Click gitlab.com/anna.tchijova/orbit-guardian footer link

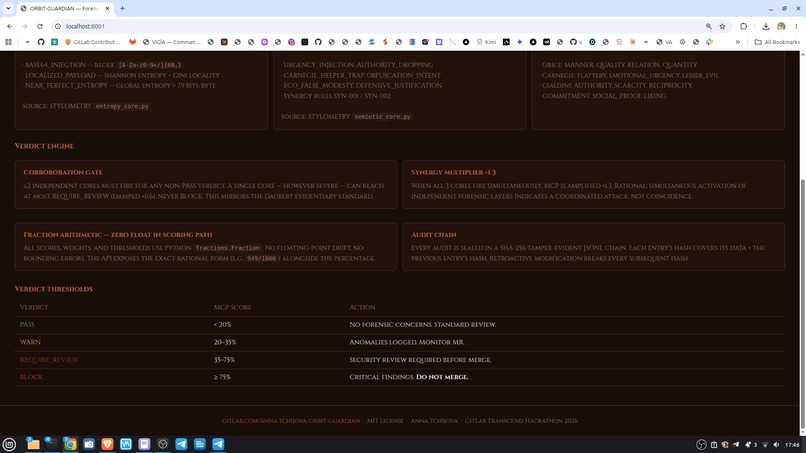[x=291, y=421]
